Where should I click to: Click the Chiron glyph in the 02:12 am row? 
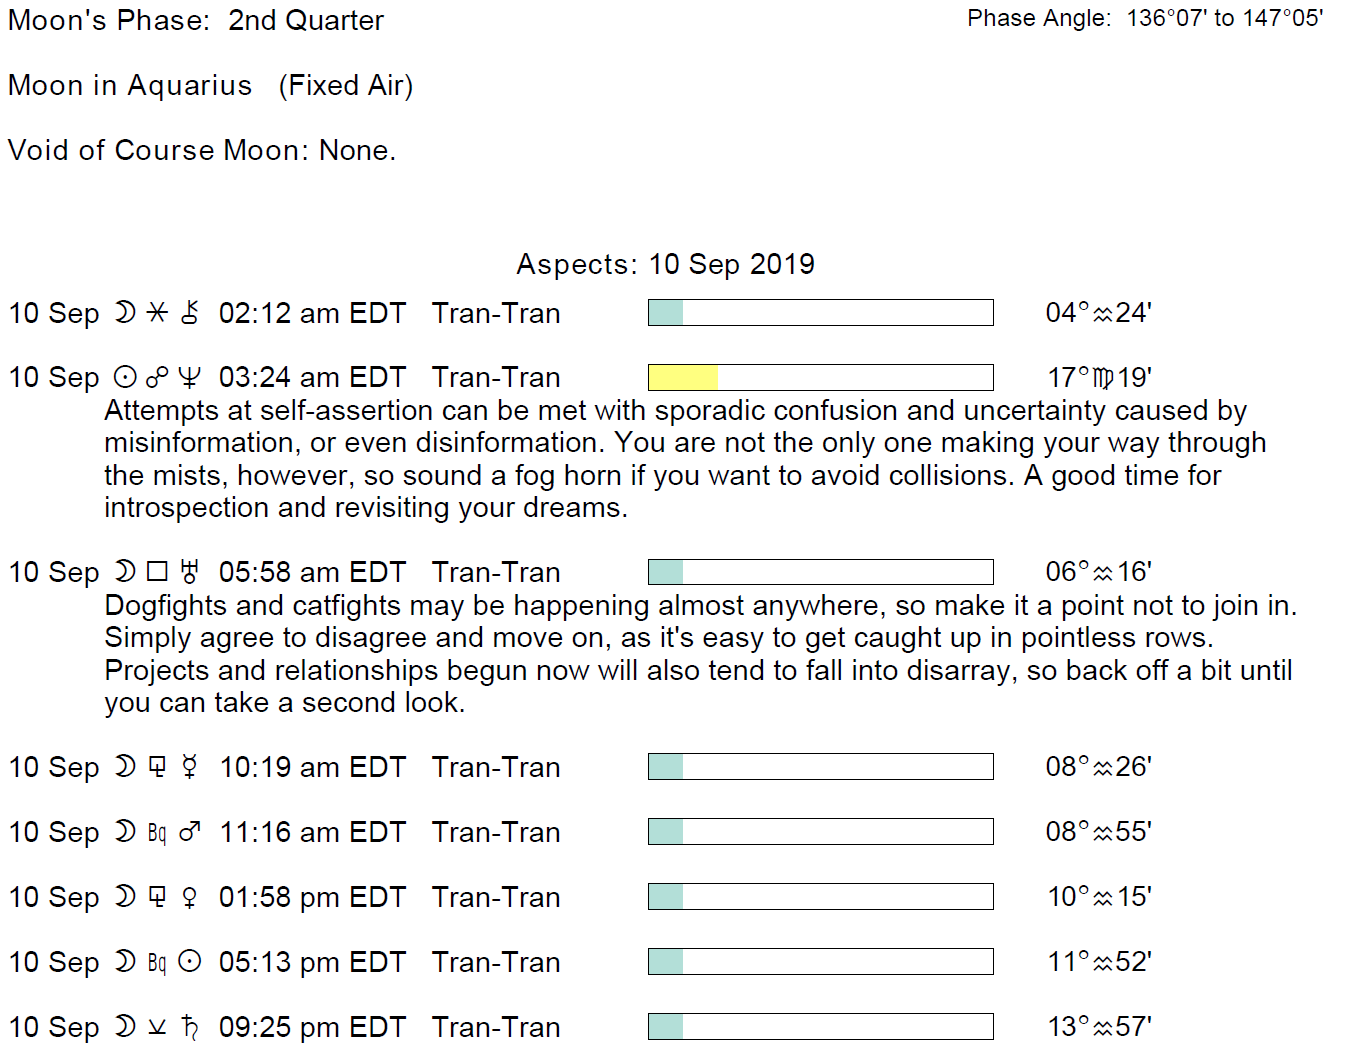pos(190,313)
